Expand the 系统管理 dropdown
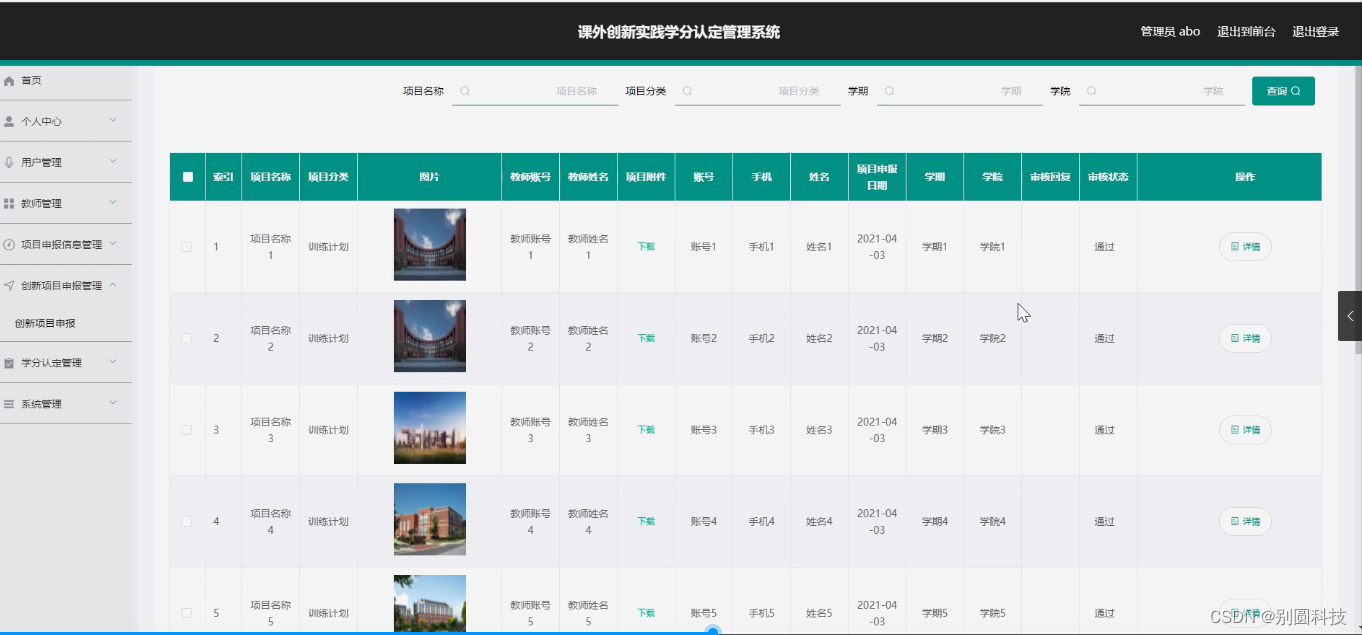This screenshot has width=1362, height=635. click(x=112, y=404)
